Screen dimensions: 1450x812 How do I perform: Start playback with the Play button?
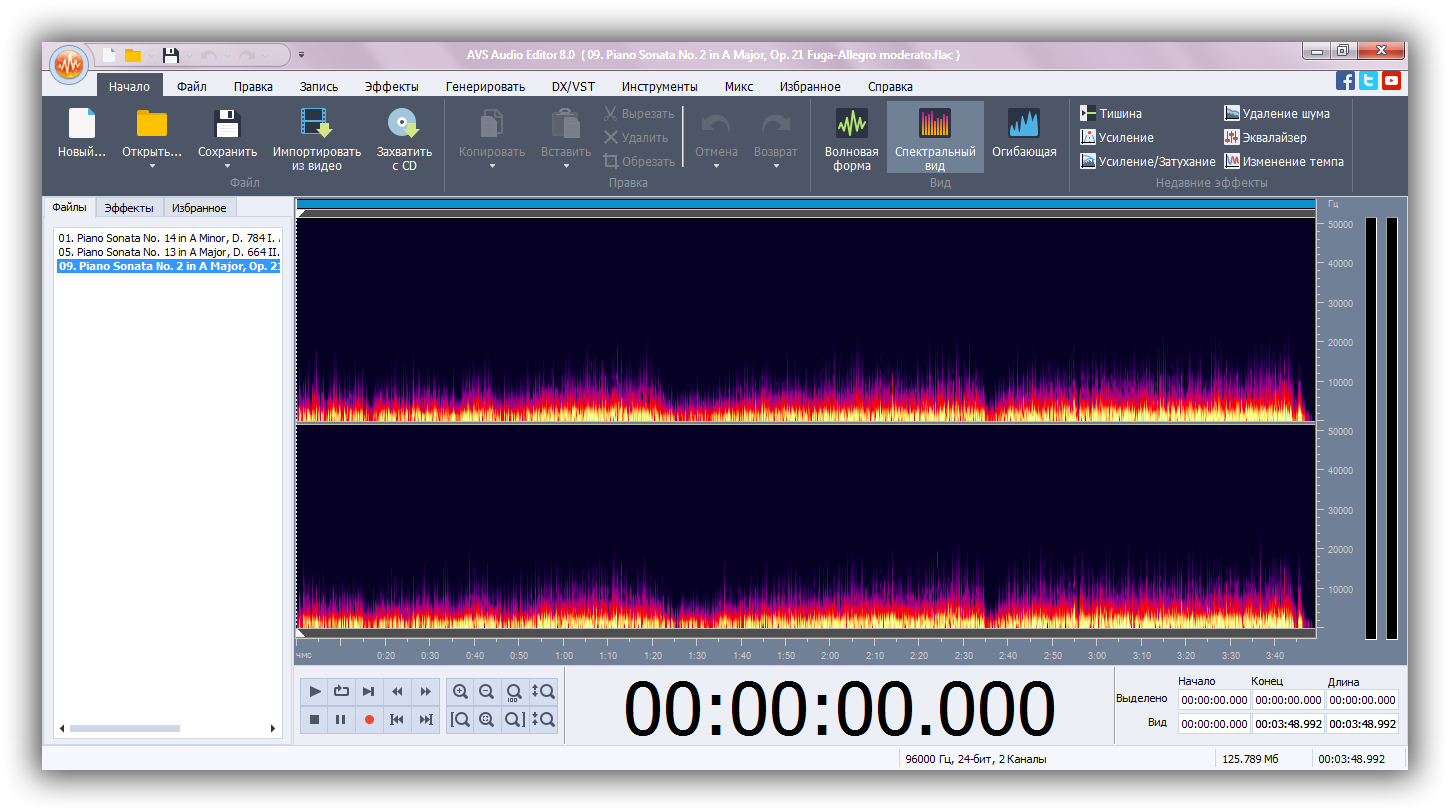pyautogui.click(x=315, y=691)
